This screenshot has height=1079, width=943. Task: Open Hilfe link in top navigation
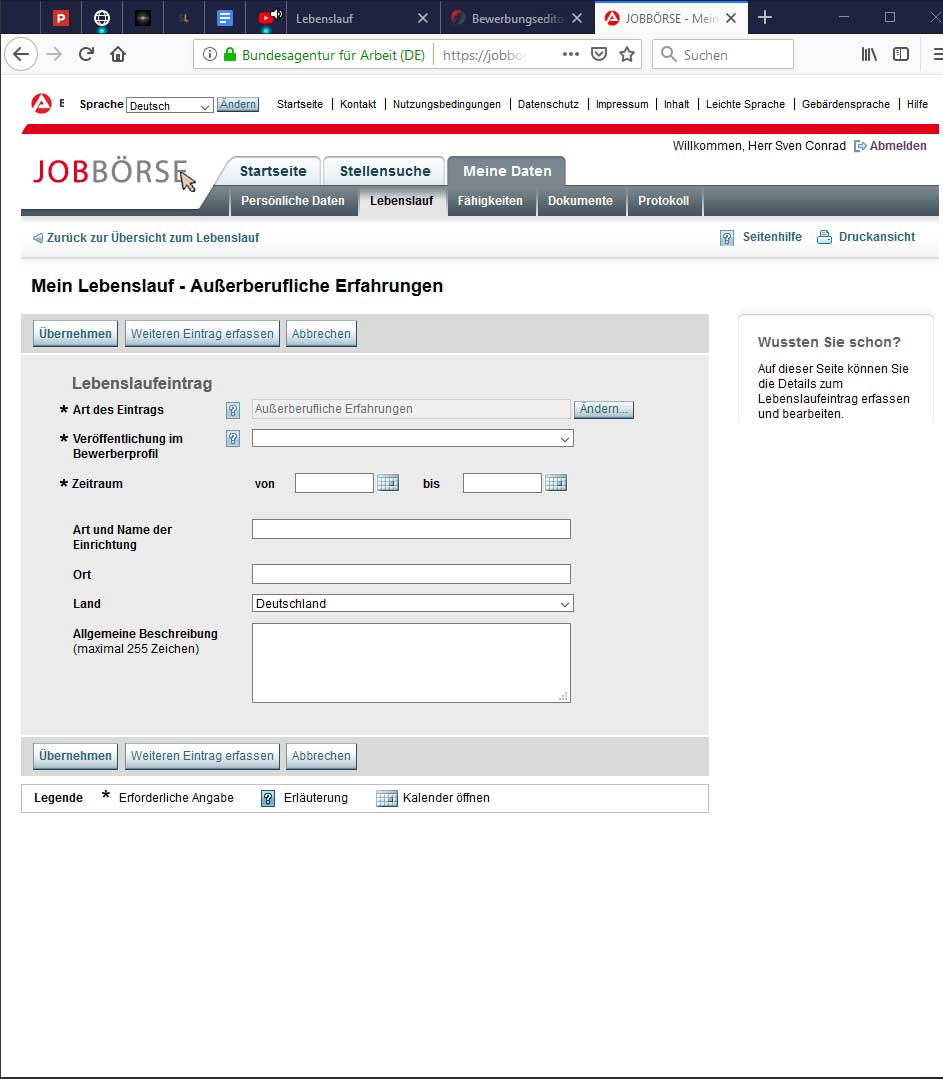(918, 105)
